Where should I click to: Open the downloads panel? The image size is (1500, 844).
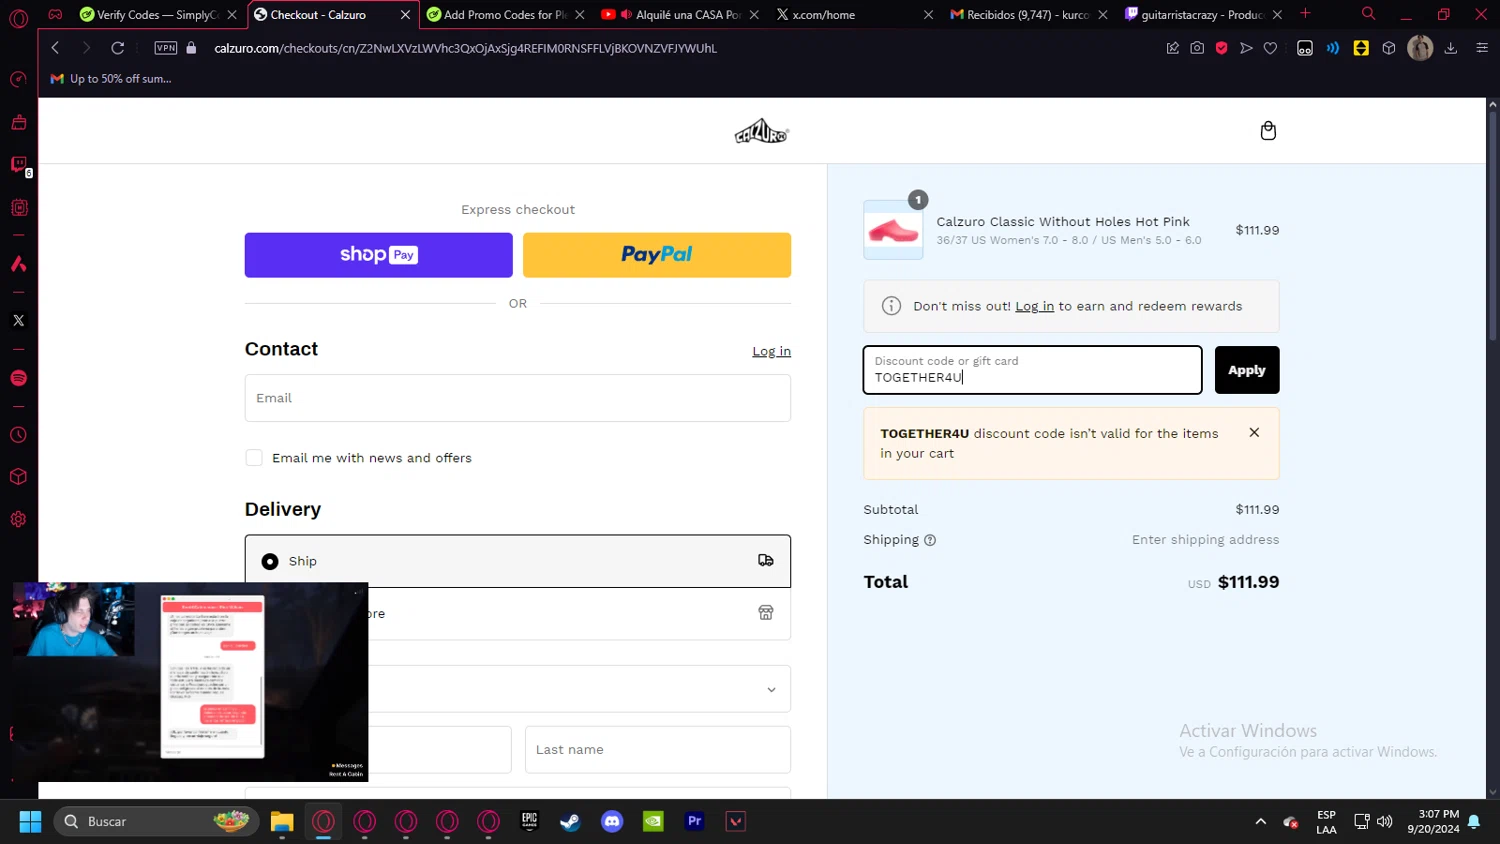(x=1451, y=48)
